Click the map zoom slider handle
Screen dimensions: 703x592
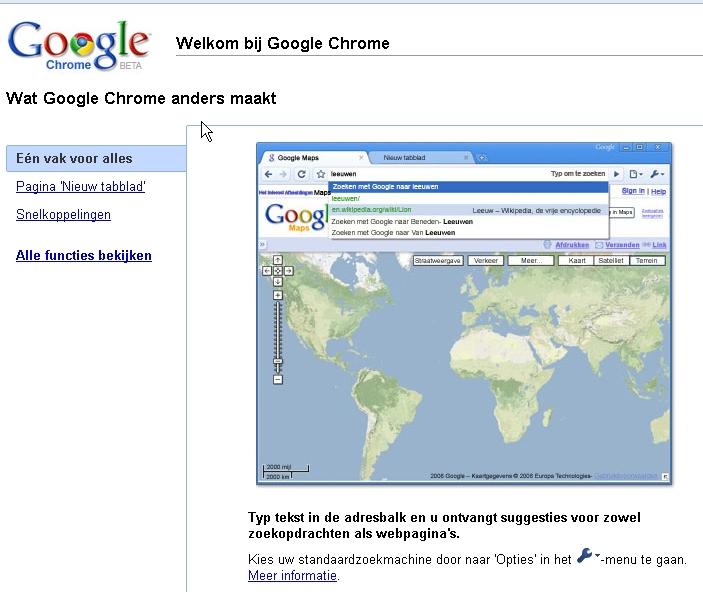(x=278, y=361)
